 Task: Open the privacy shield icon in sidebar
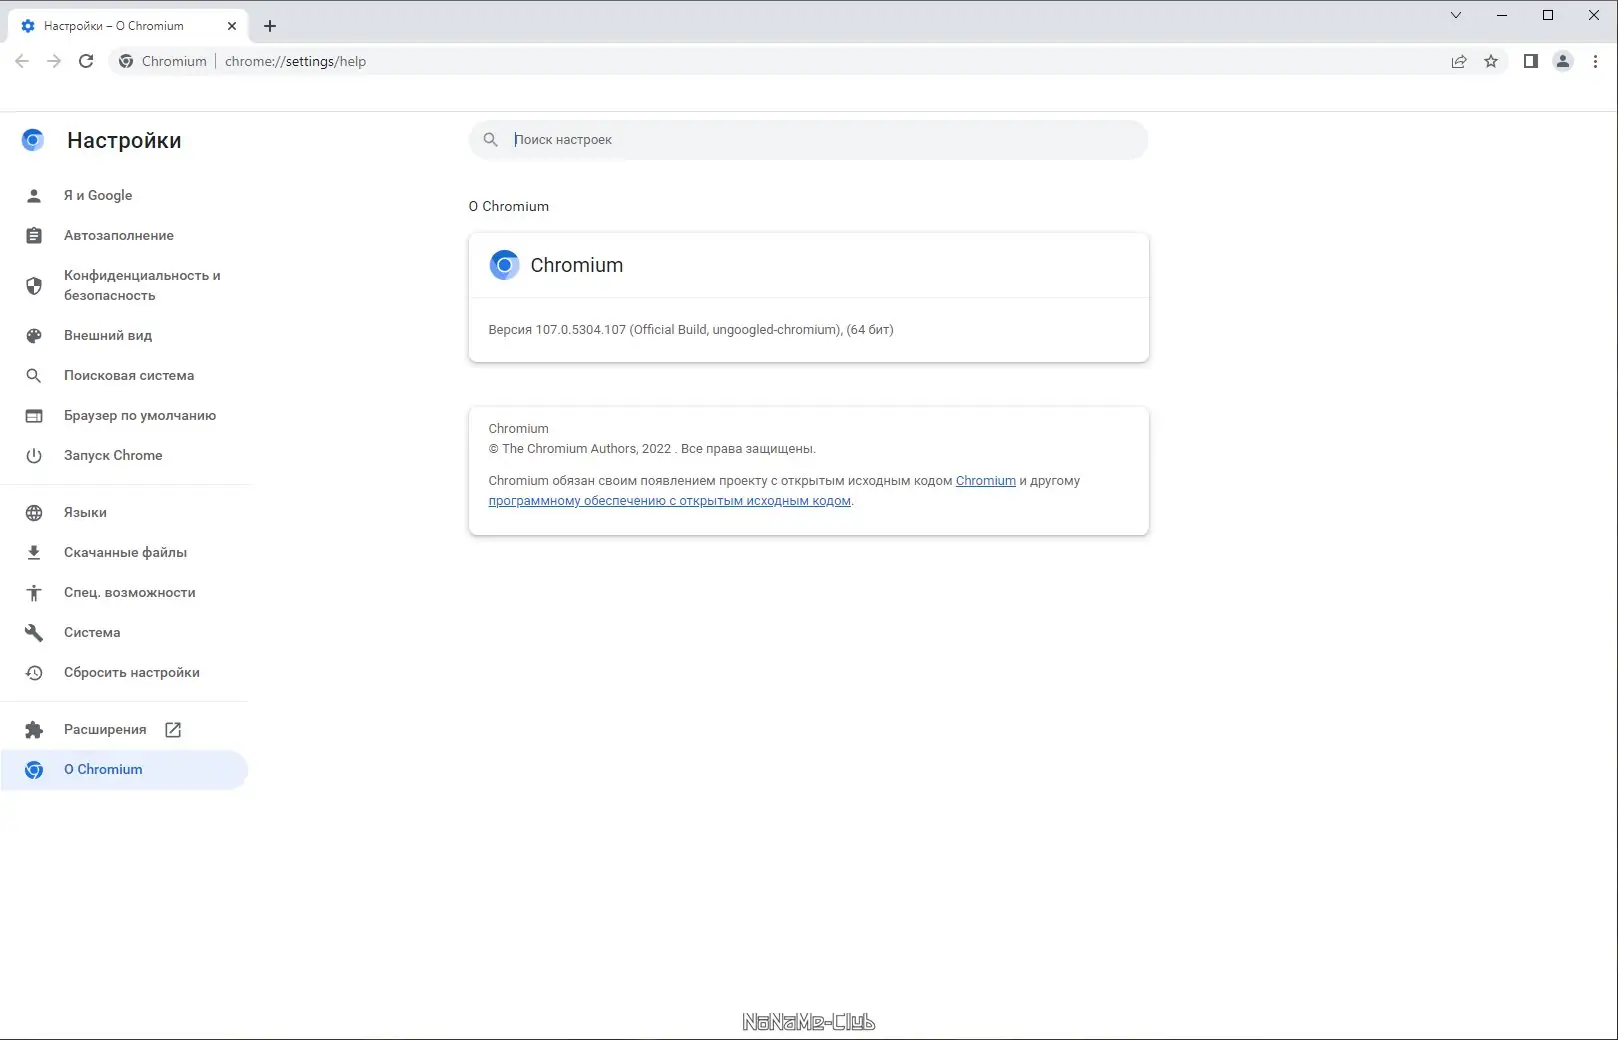click(x=33, y=285)
